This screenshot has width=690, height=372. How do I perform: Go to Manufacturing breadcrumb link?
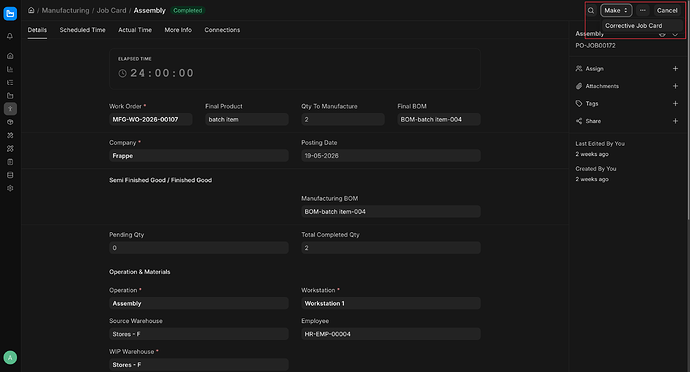(x=65, y=10)
